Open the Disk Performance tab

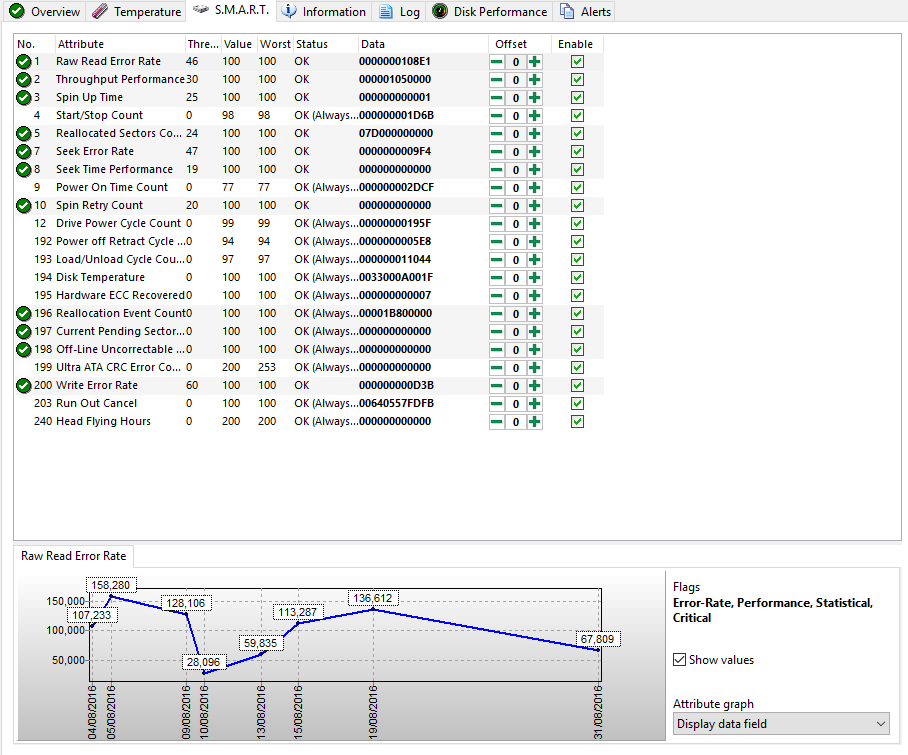pyautogui.click(x=489, y=12)
